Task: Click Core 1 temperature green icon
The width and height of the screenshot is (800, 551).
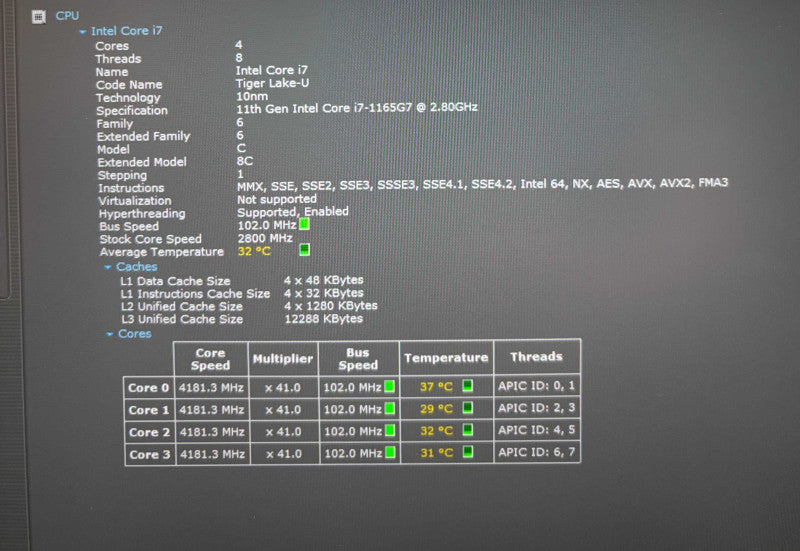Action: click(x=467, y=408)
